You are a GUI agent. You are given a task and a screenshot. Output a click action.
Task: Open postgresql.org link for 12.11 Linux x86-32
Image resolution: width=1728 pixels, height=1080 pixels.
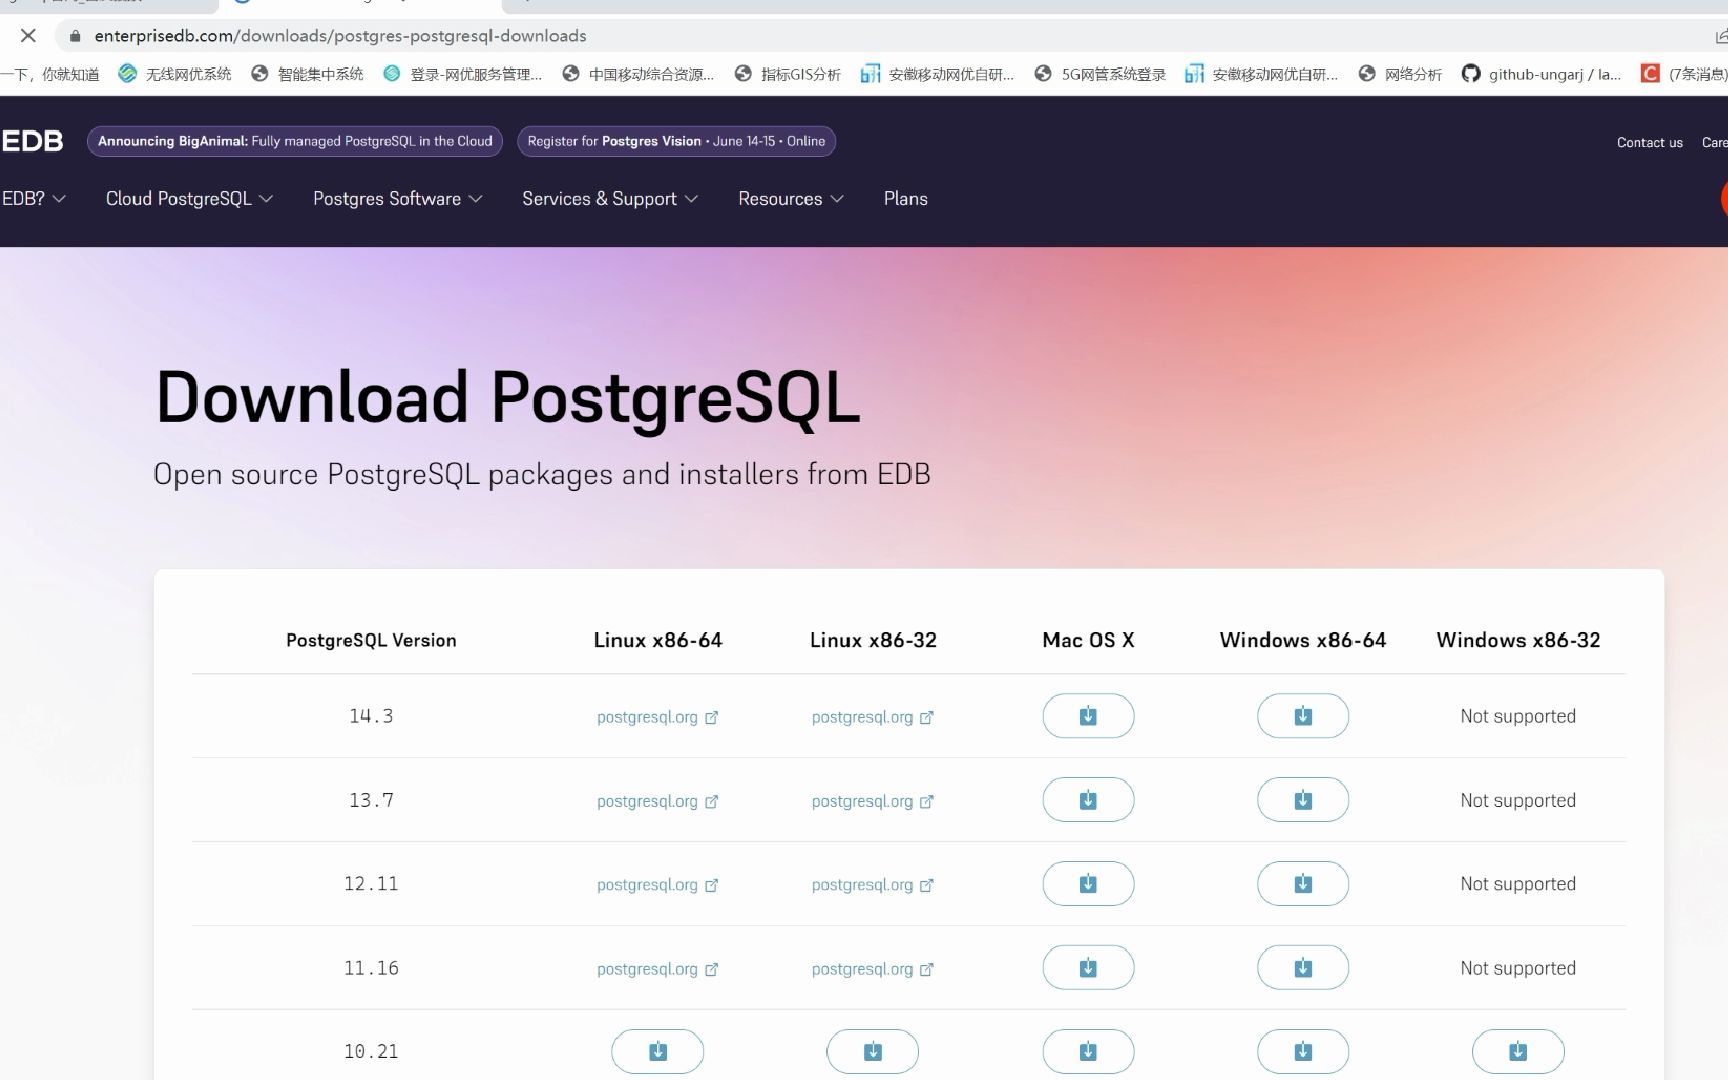pos(872,885)
